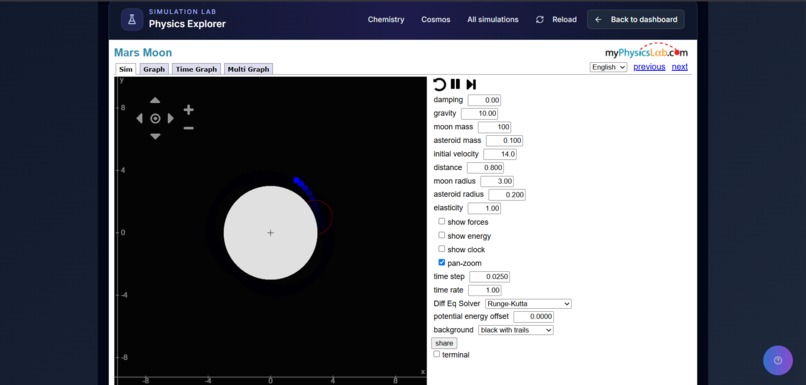The height and width of the screenshot is (385, 806).
Task: Switch to the Time Graph tab
Action: pyautogui.click(x=196, y=69)
